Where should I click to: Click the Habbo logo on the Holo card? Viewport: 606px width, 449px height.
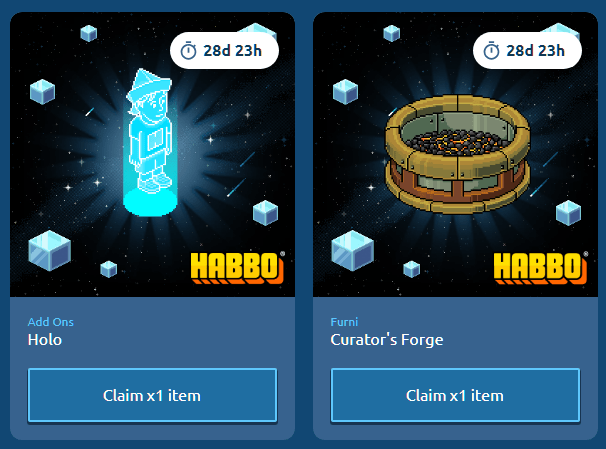pyautogui.click(x=238, y=268)
